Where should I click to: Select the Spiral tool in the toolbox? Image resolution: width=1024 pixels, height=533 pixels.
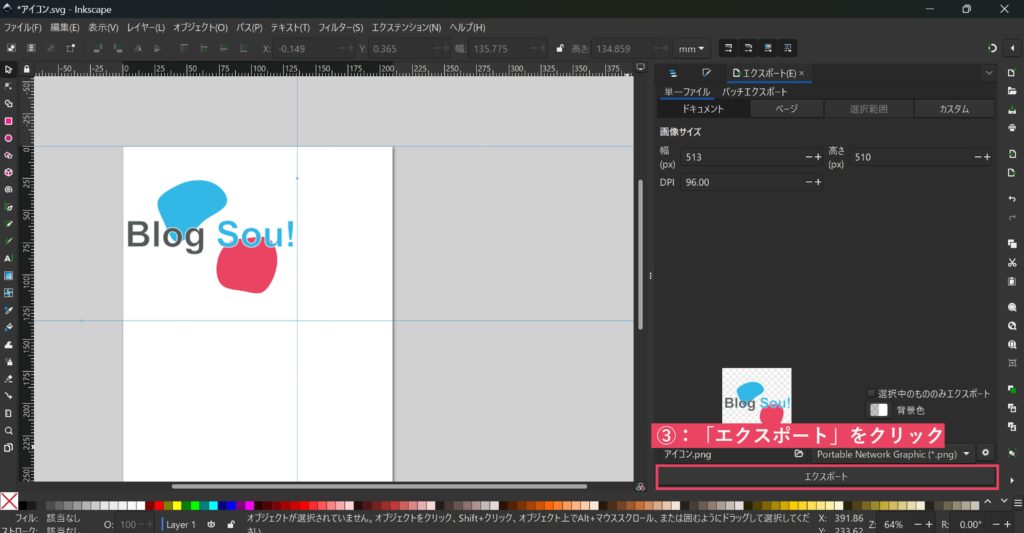[8, 189]
